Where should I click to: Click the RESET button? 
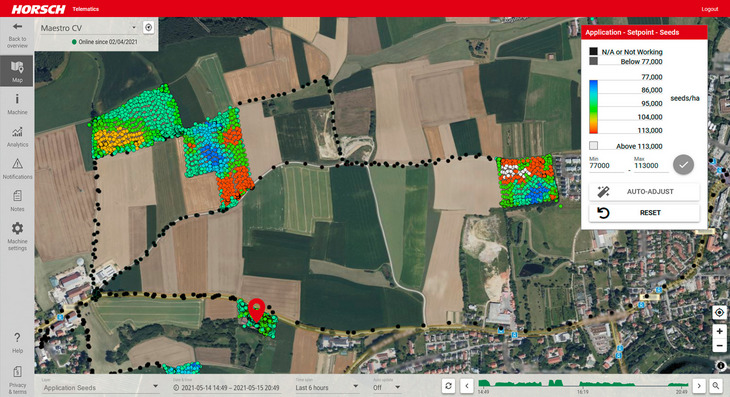point(644,213)
